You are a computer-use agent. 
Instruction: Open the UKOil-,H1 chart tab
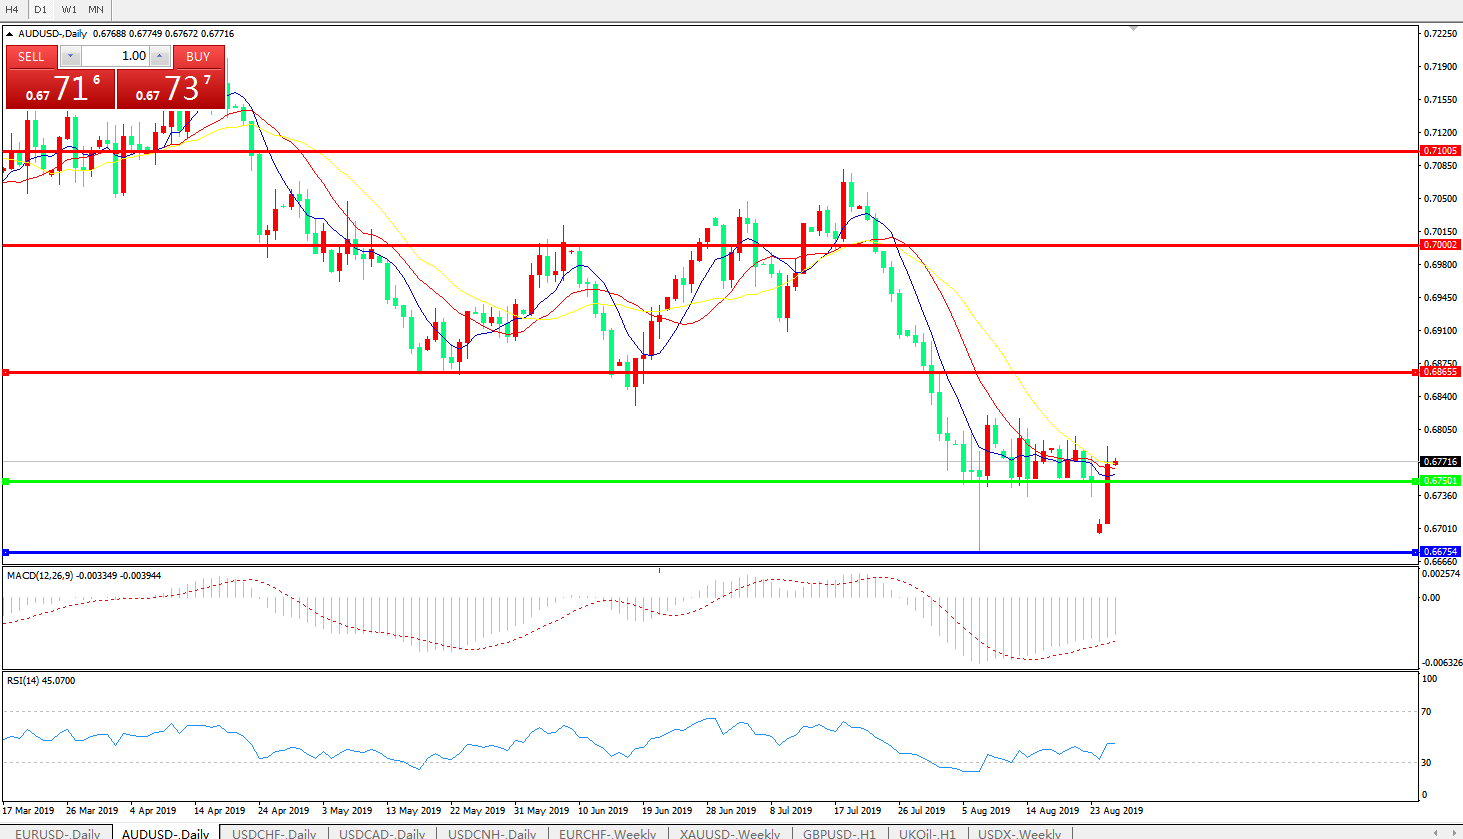coord(927,833)
